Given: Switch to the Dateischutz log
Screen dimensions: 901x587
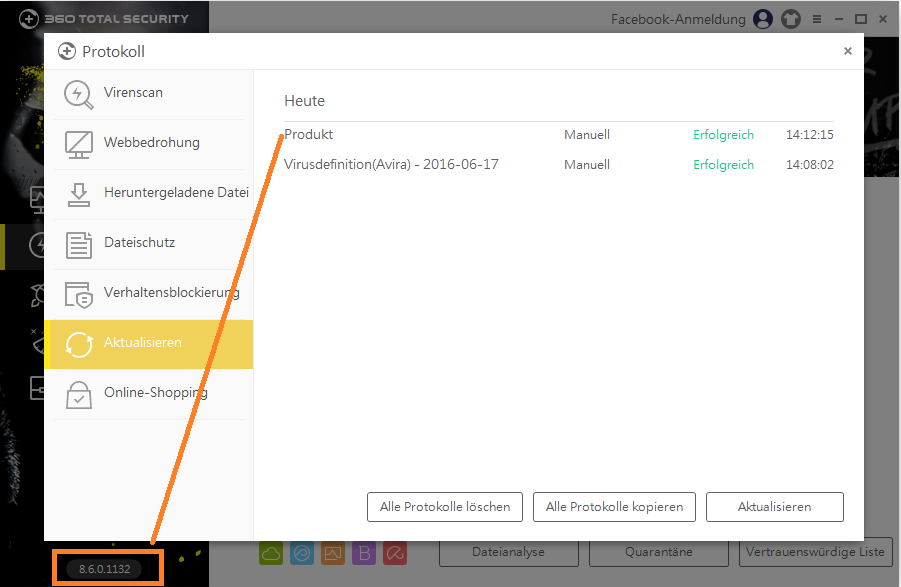Looking at the screenshot, I should (x=148, y=244).
